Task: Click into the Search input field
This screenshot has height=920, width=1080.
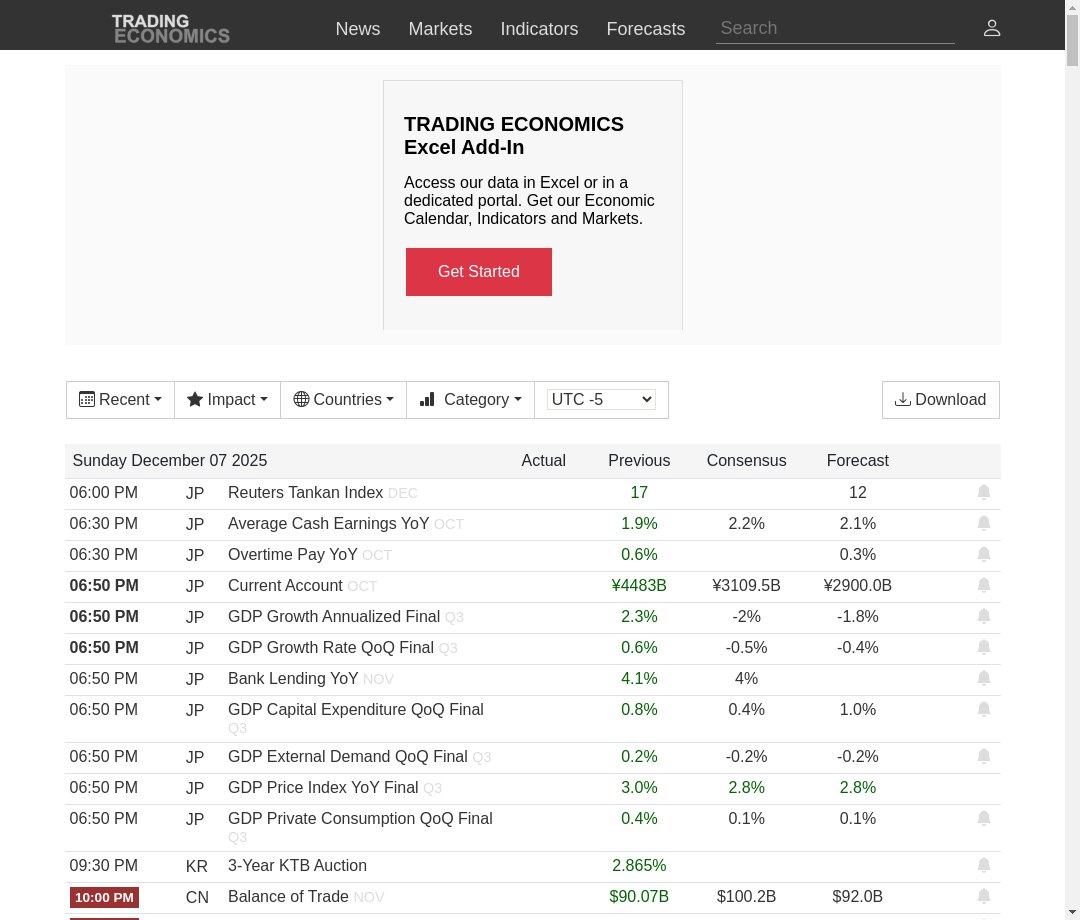Action: (x=834, y=28)
